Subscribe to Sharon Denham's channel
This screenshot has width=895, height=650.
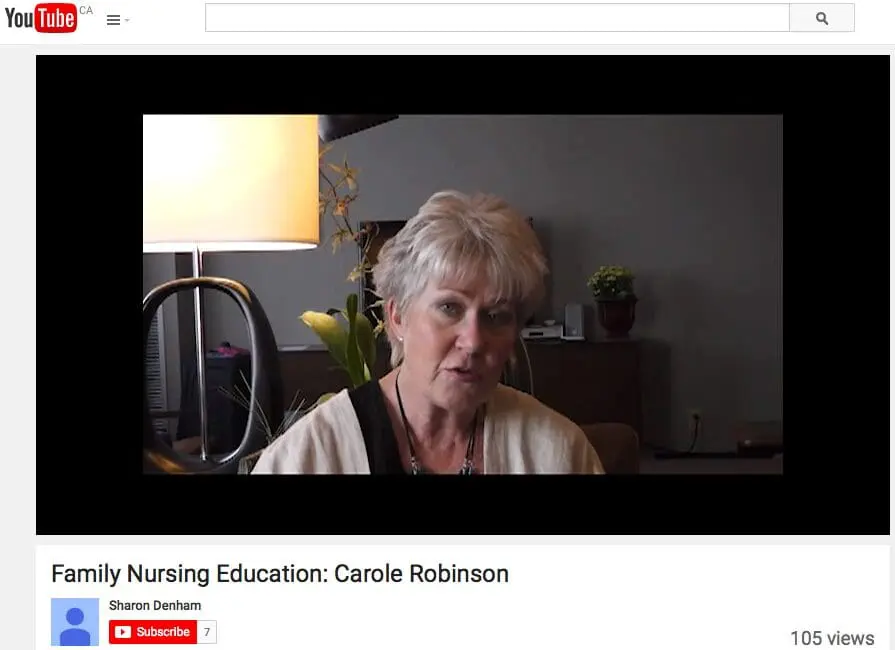click(x=153, y=632)
